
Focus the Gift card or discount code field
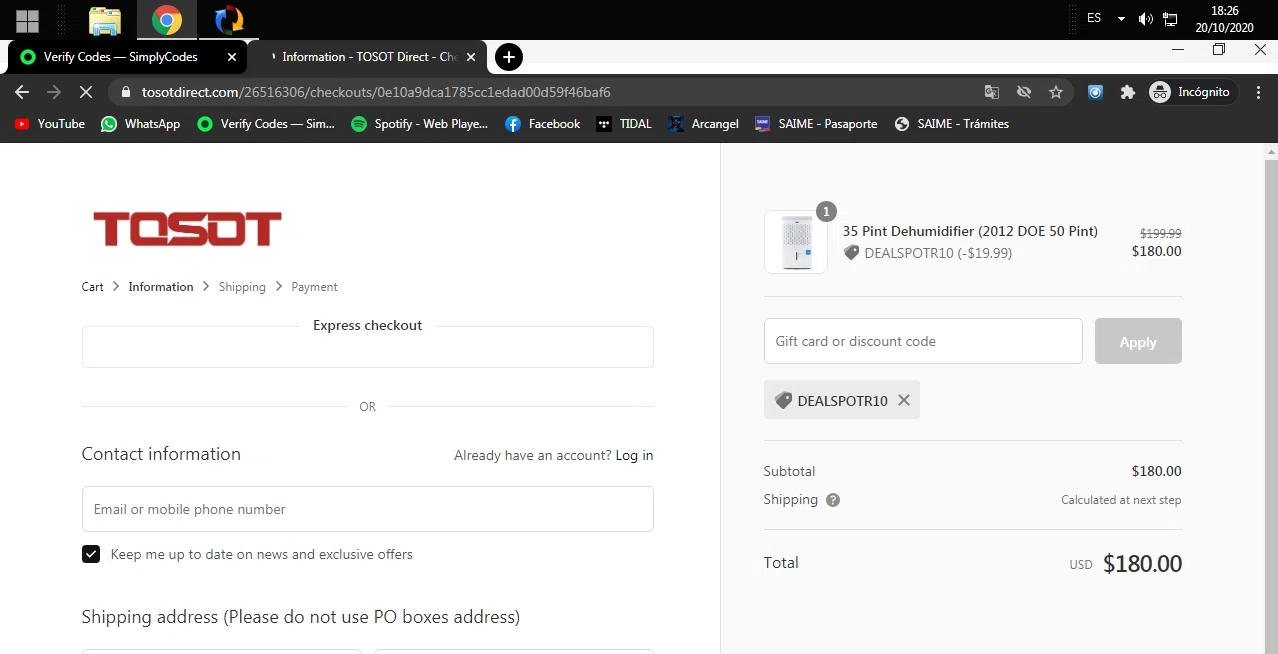tap(923, 341)
